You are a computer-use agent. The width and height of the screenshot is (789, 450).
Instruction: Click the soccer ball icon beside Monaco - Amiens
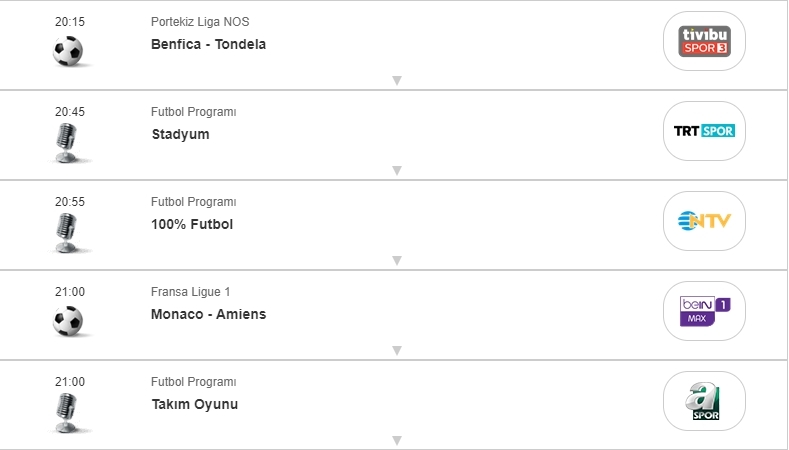(x=68, y=321)
